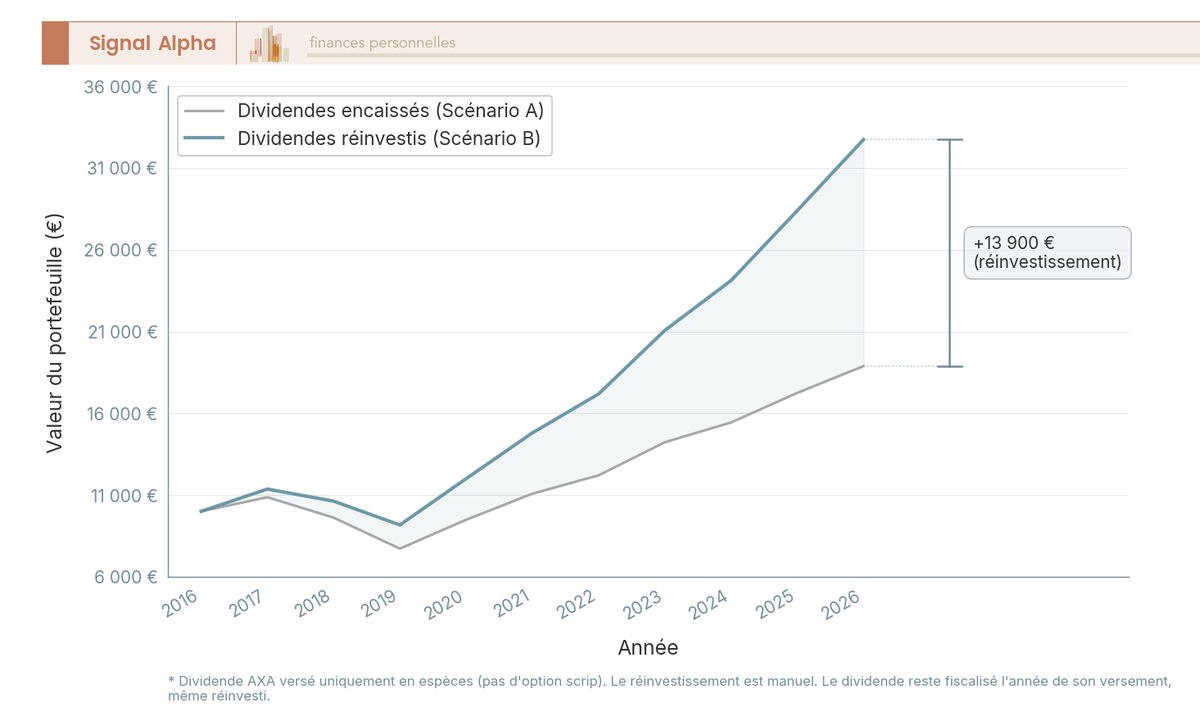The height and width of the screenshot is (721, 1200).
Task: Click the '36 000 €' y-axis label
Action: tap(118, 87)
